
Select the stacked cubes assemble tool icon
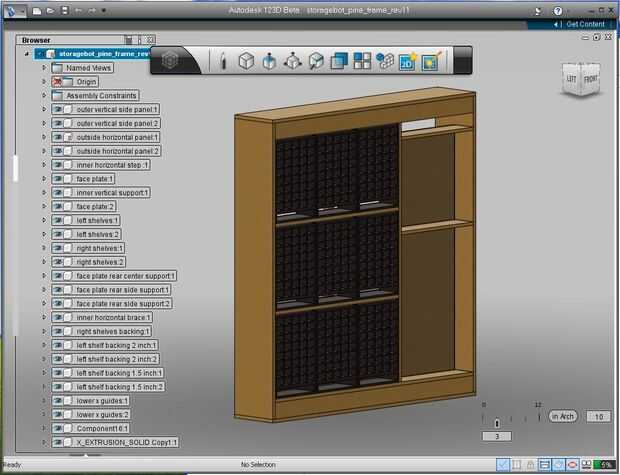(385, 61)
